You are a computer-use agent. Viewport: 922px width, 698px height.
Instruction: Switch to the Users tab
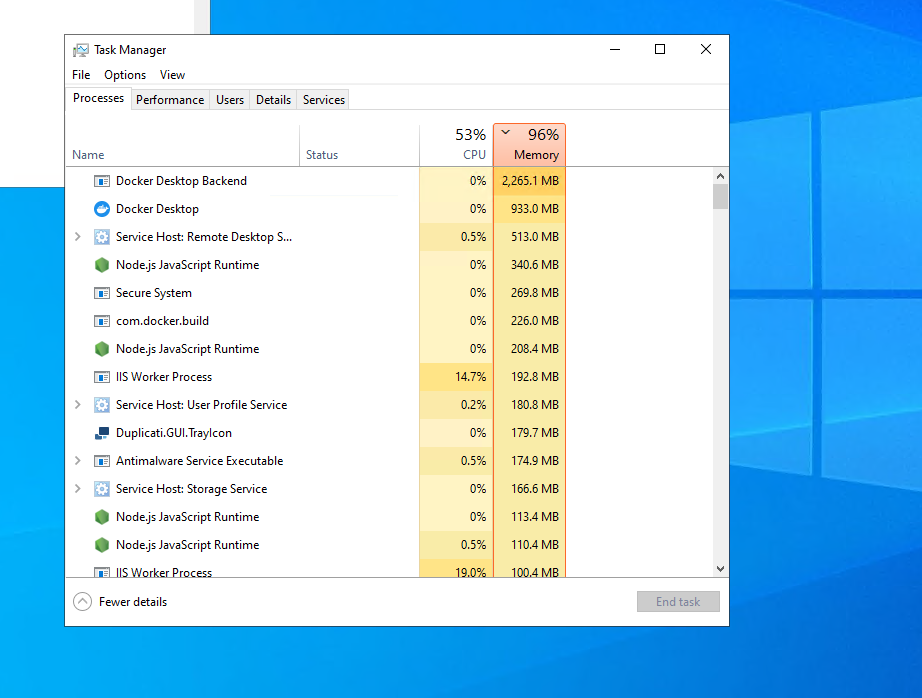click(230, 100)
